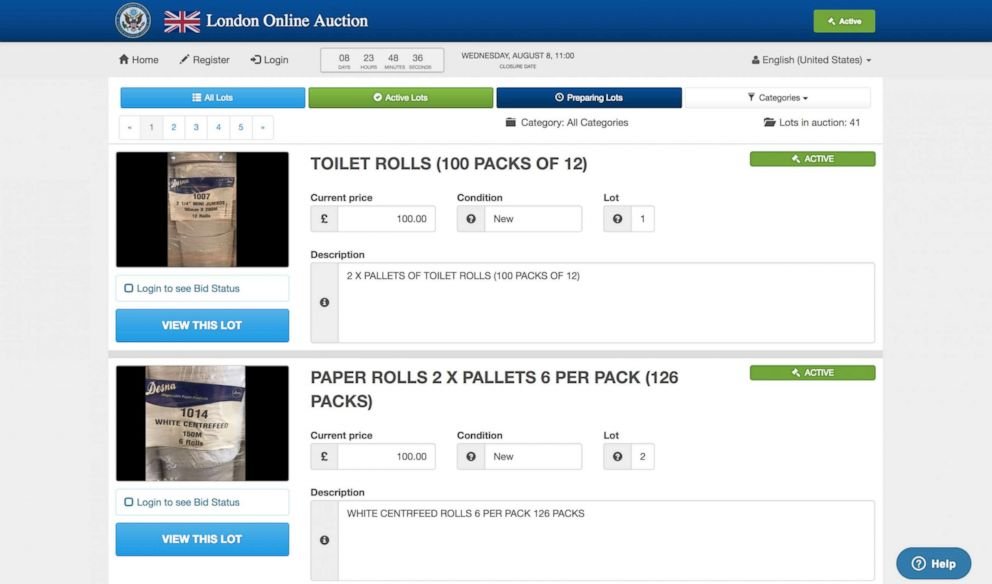Click the Condition info icon for toilet rolls
The image size is (992, 584).
click(471, 219)
